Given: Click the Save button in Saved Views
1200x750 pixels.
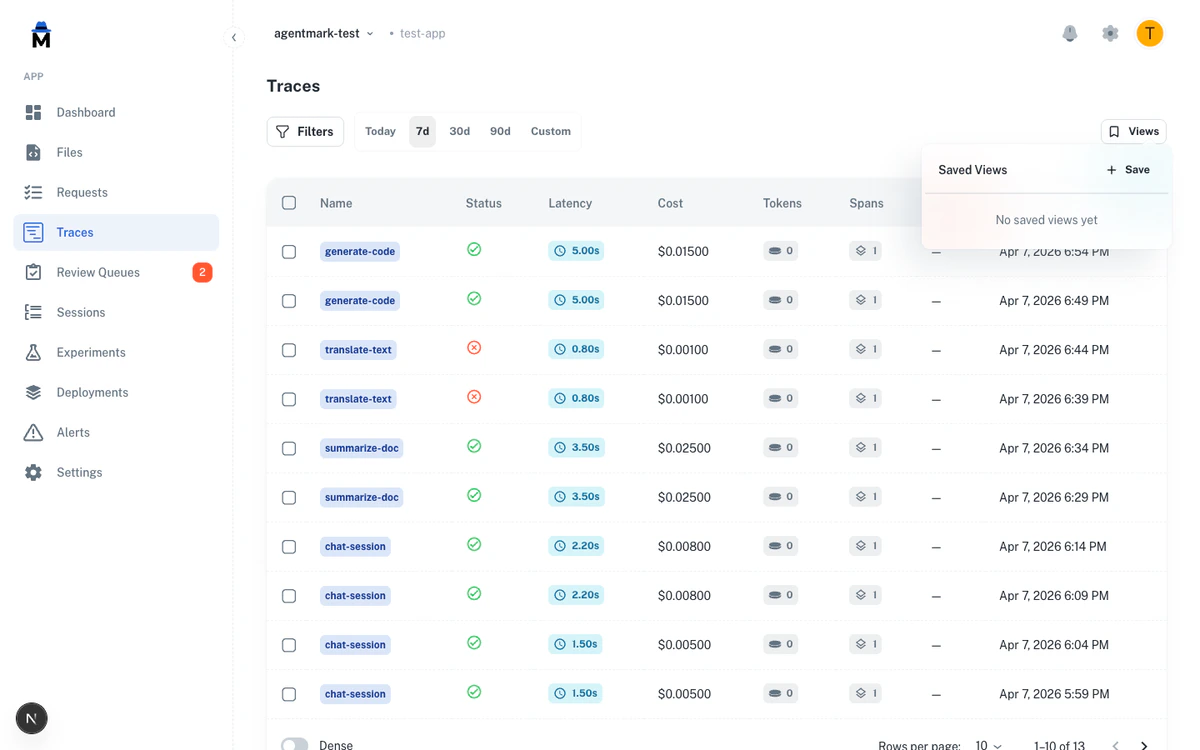Looking at the screenshot, I should coord(1128,170).
